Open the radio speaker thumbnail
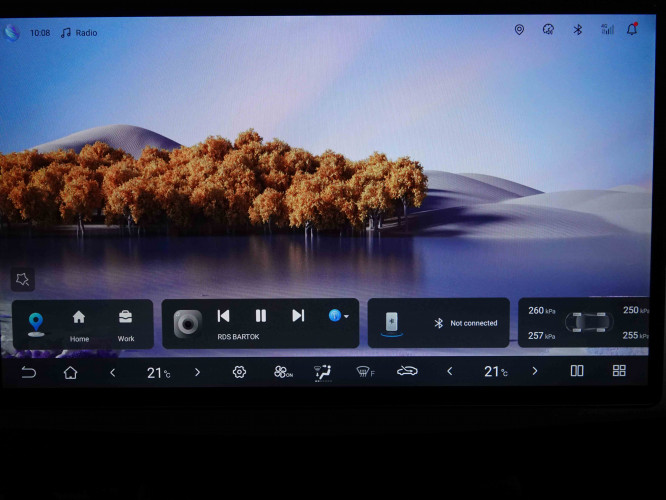666x500 pixels. point(188,323)
